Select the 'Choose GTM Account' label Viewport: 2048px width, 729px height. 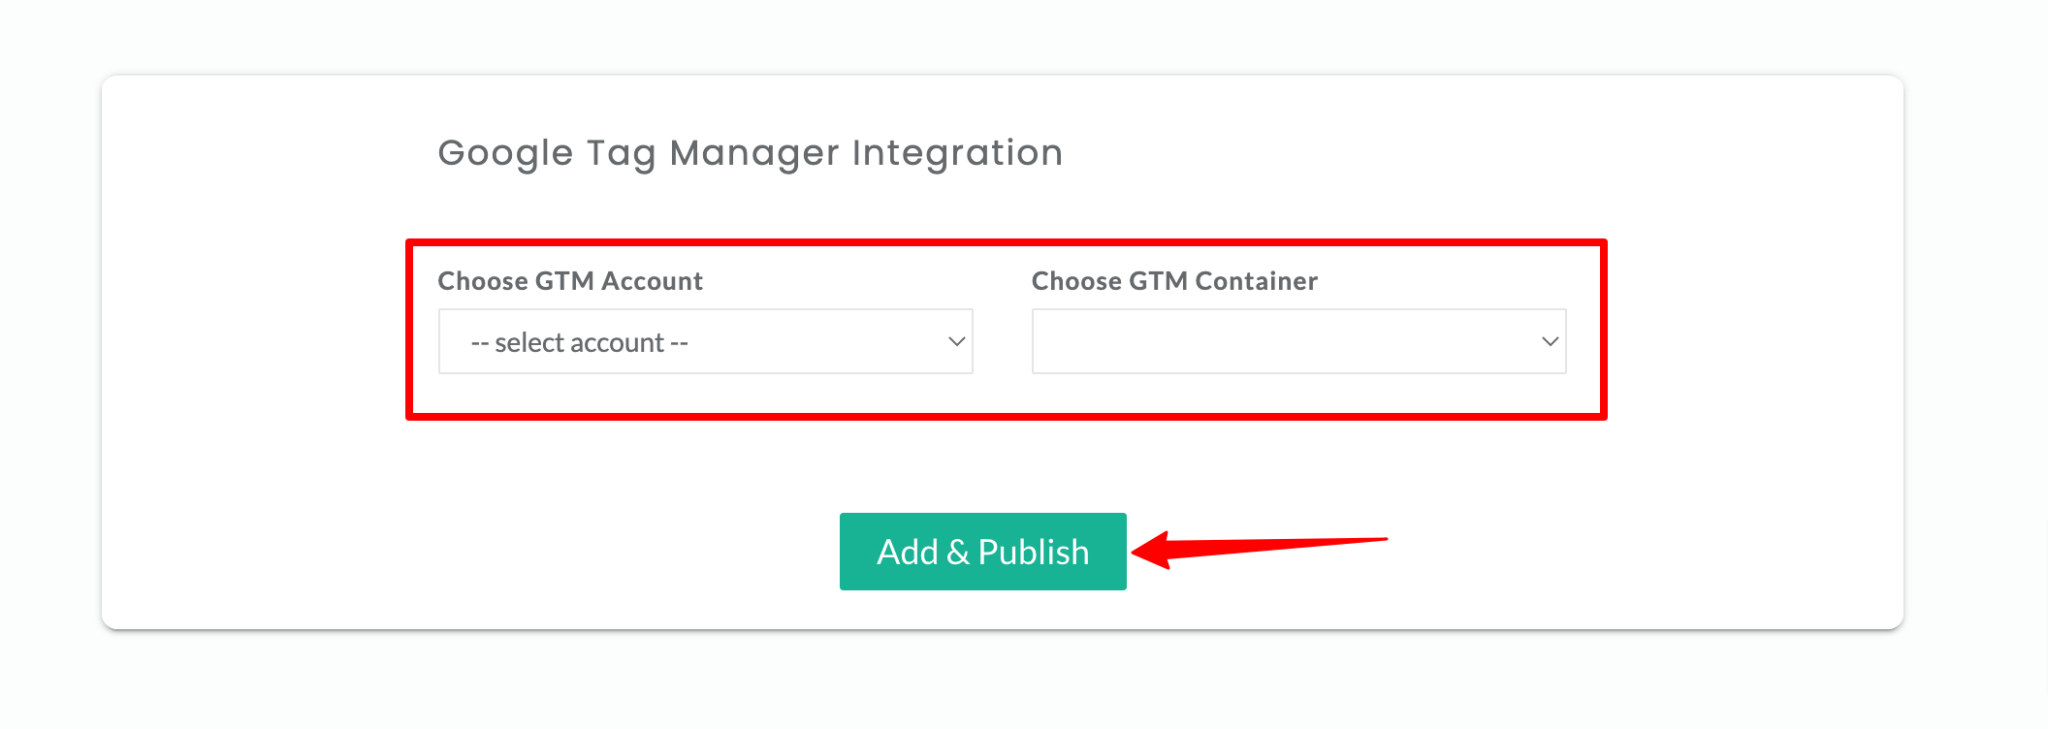pyautogui.click(x=569, y=281)
